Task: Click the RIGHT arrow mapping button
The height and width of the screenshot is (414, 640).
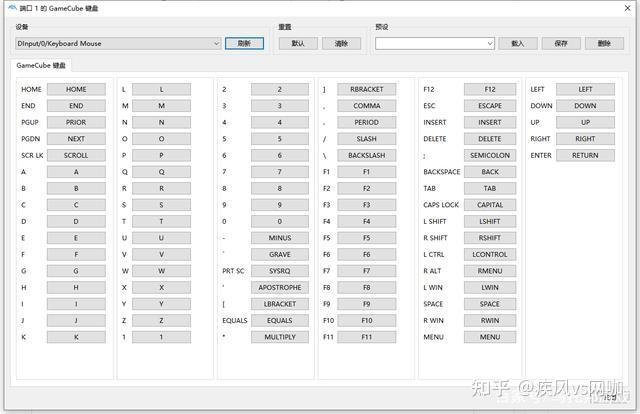Action: [x=585, y=139]
